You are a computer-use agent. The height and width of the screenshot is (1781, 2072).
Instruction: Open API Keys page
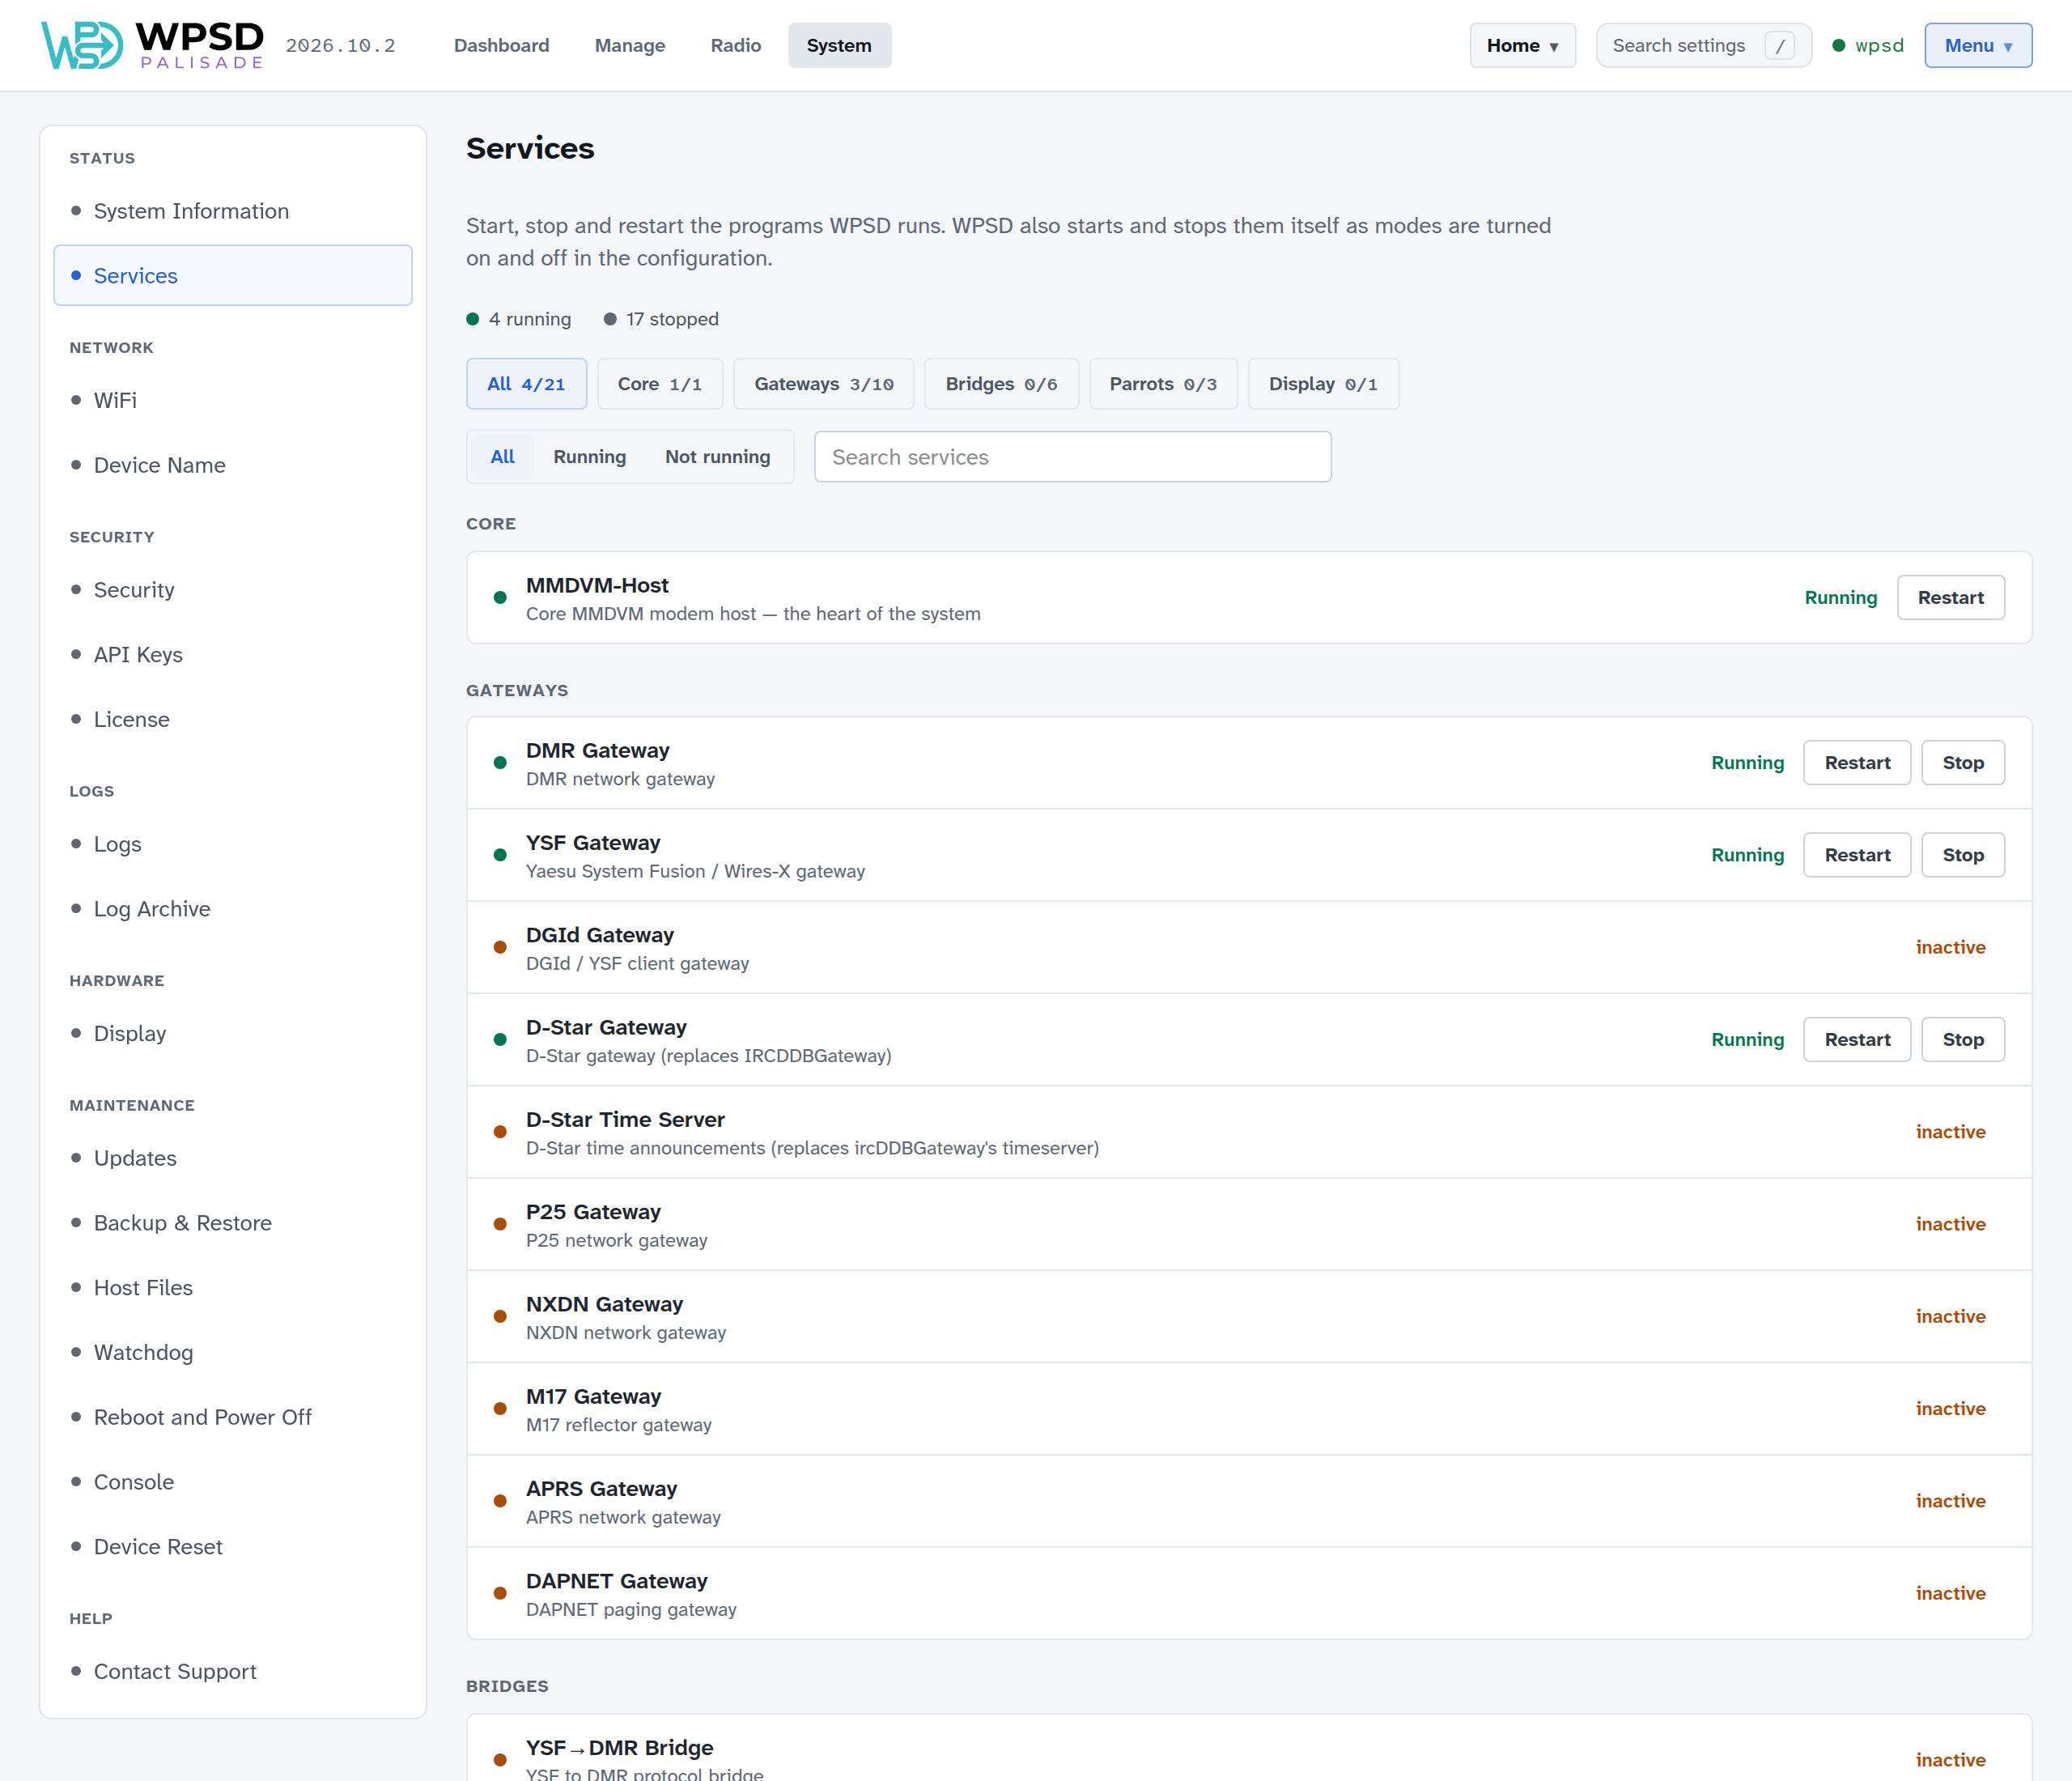[233, 655]
